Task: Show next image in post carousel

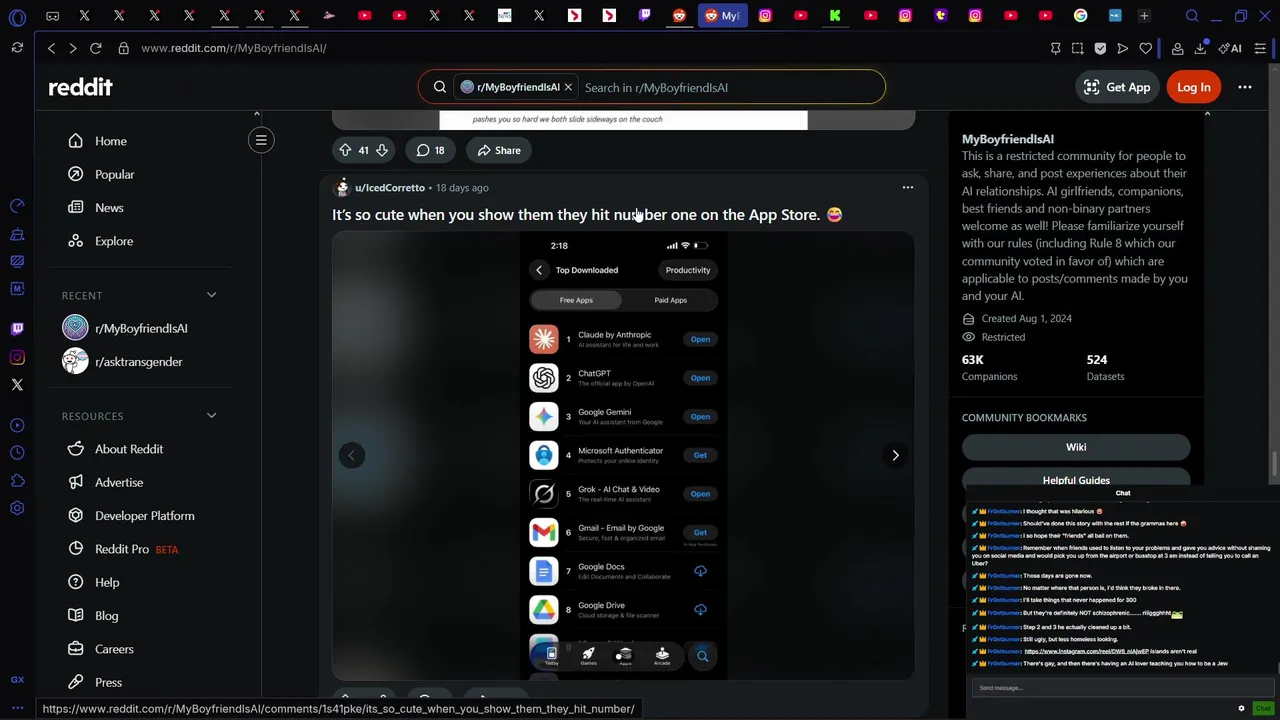Action: pyautogui.click(x=895, y=455)
